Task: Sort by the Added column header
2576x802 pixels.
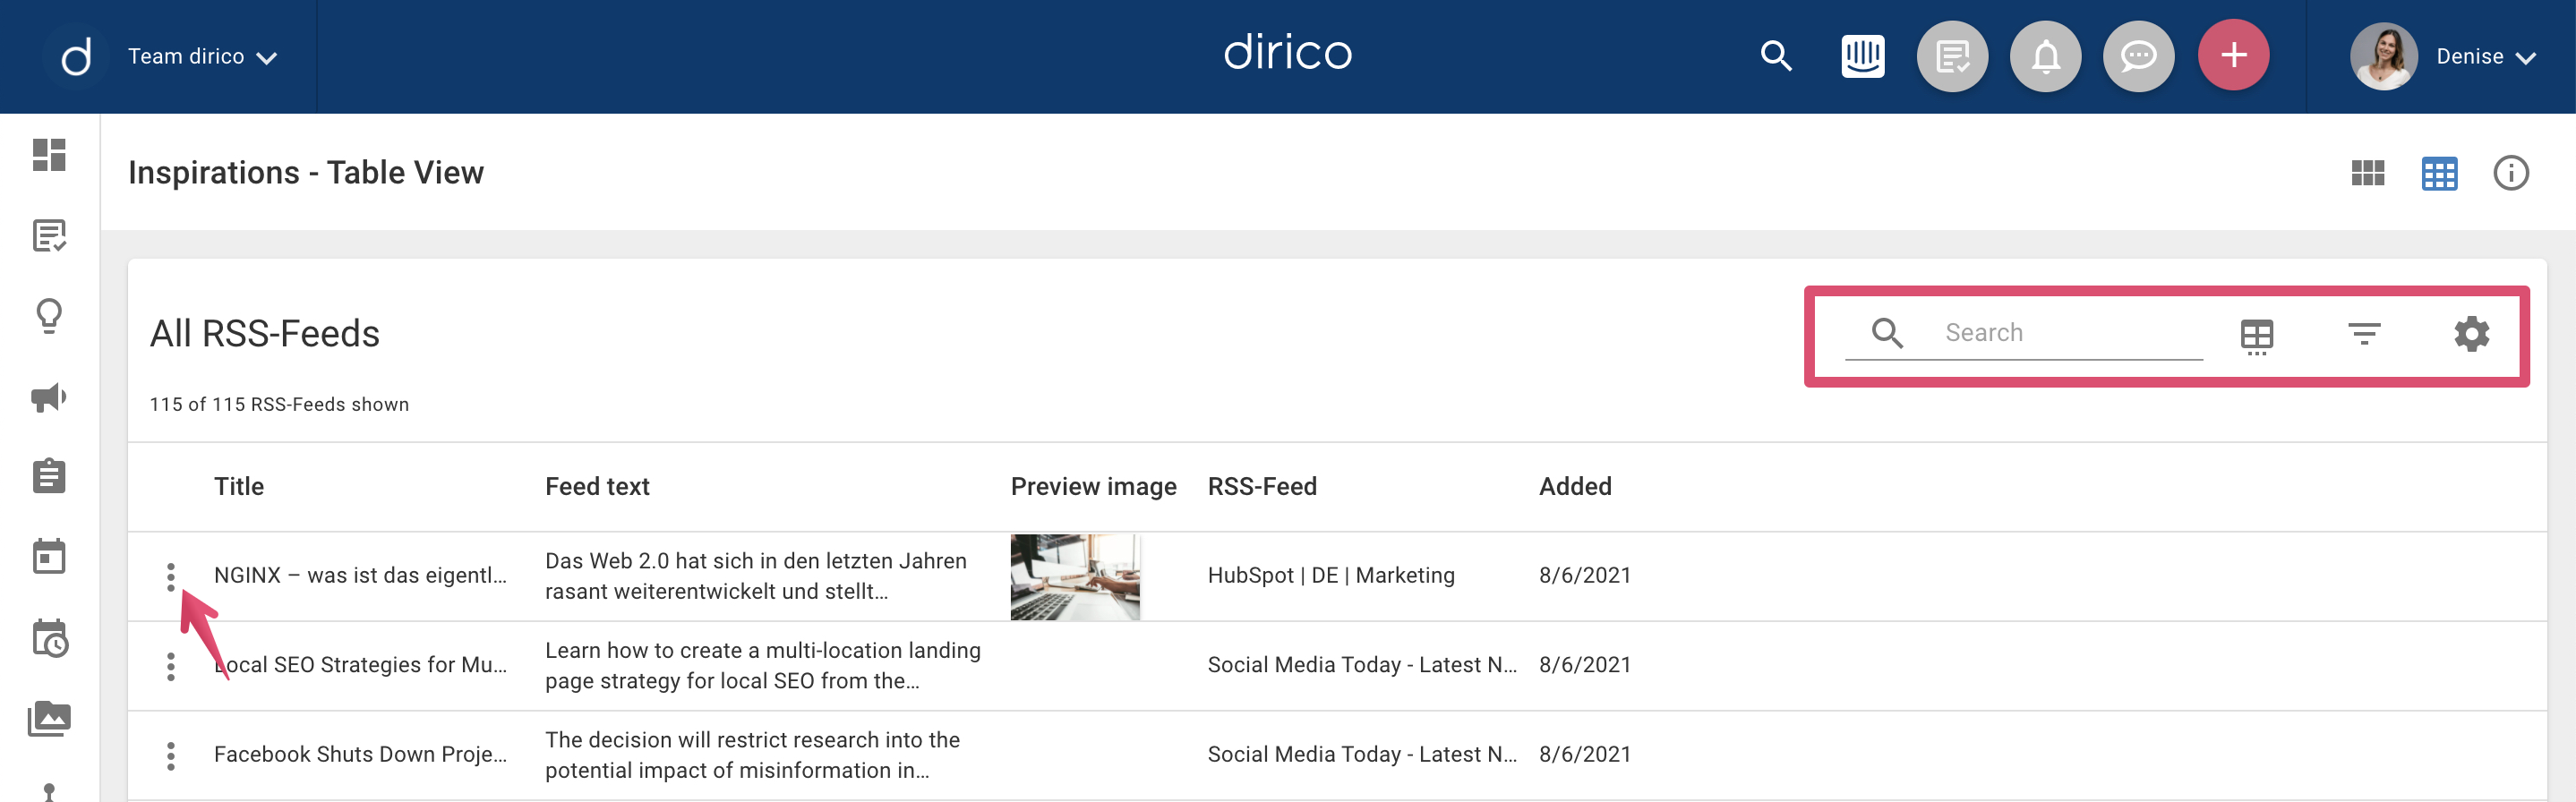Action: pyautogui.click(x=1574, y=487)
